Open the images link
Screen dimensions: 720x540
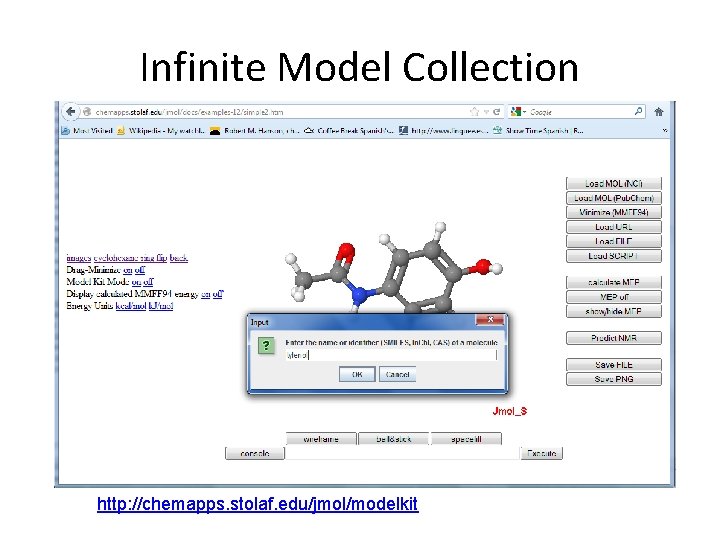click(x=79, y=258)
